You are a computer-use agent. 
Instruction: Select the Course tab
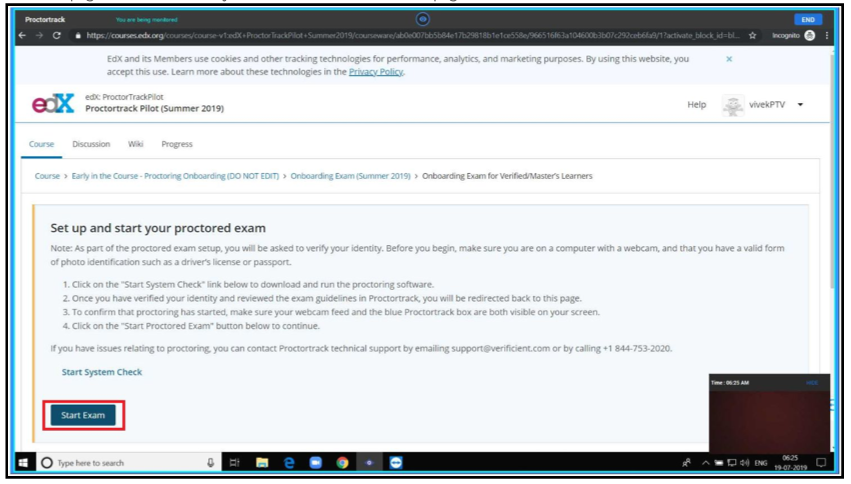click(x=42, y=144)
